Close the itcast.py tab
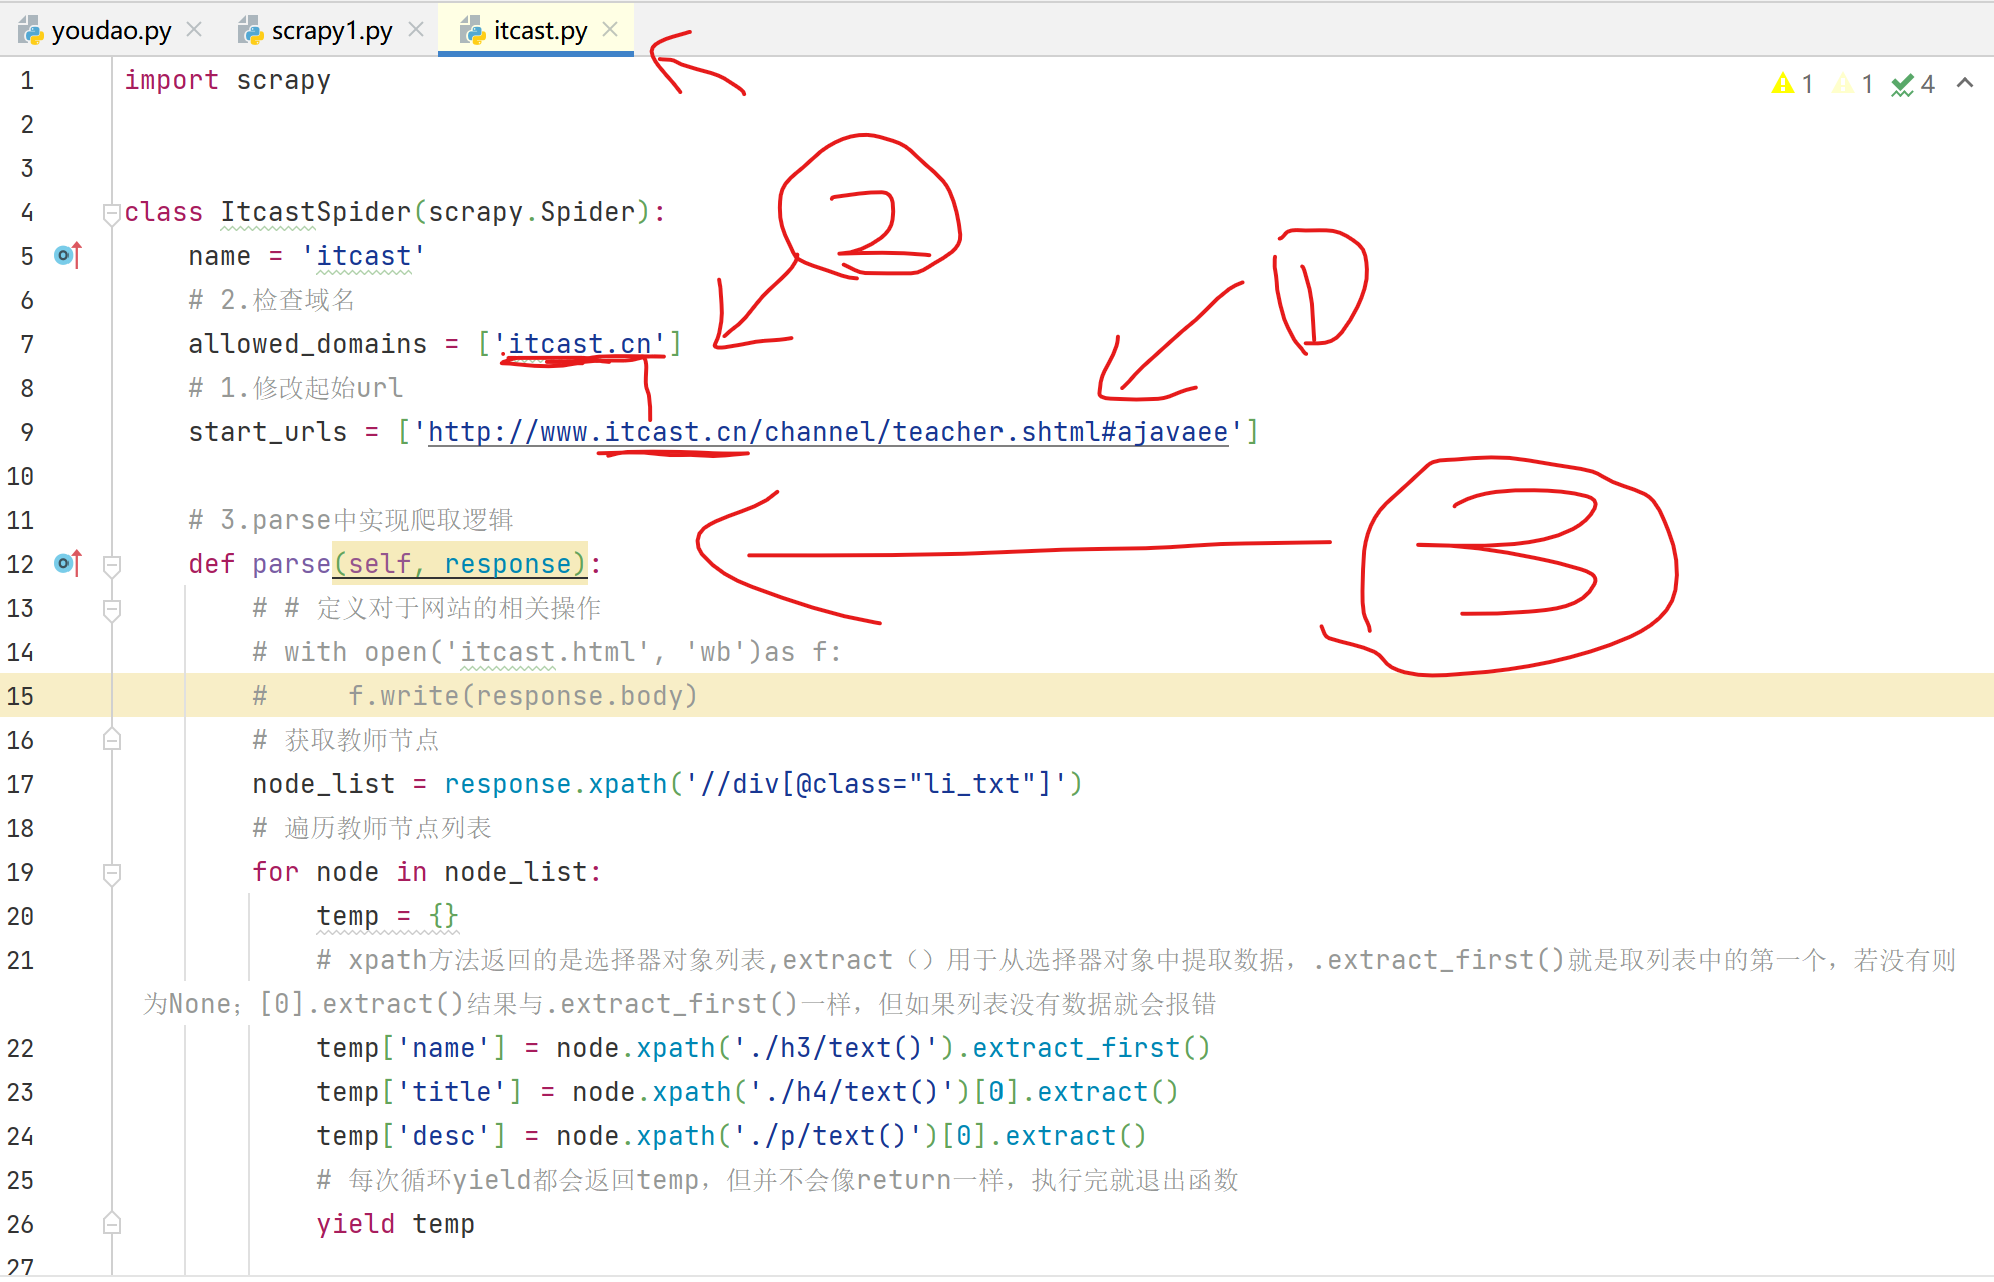 click(610, 30)
